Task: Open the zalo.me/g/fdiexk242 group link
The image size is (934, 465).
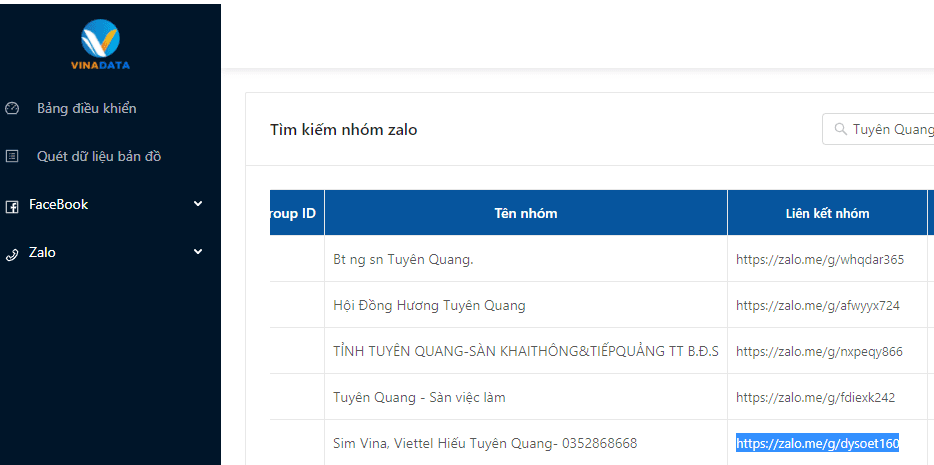Action: point(815,397)
